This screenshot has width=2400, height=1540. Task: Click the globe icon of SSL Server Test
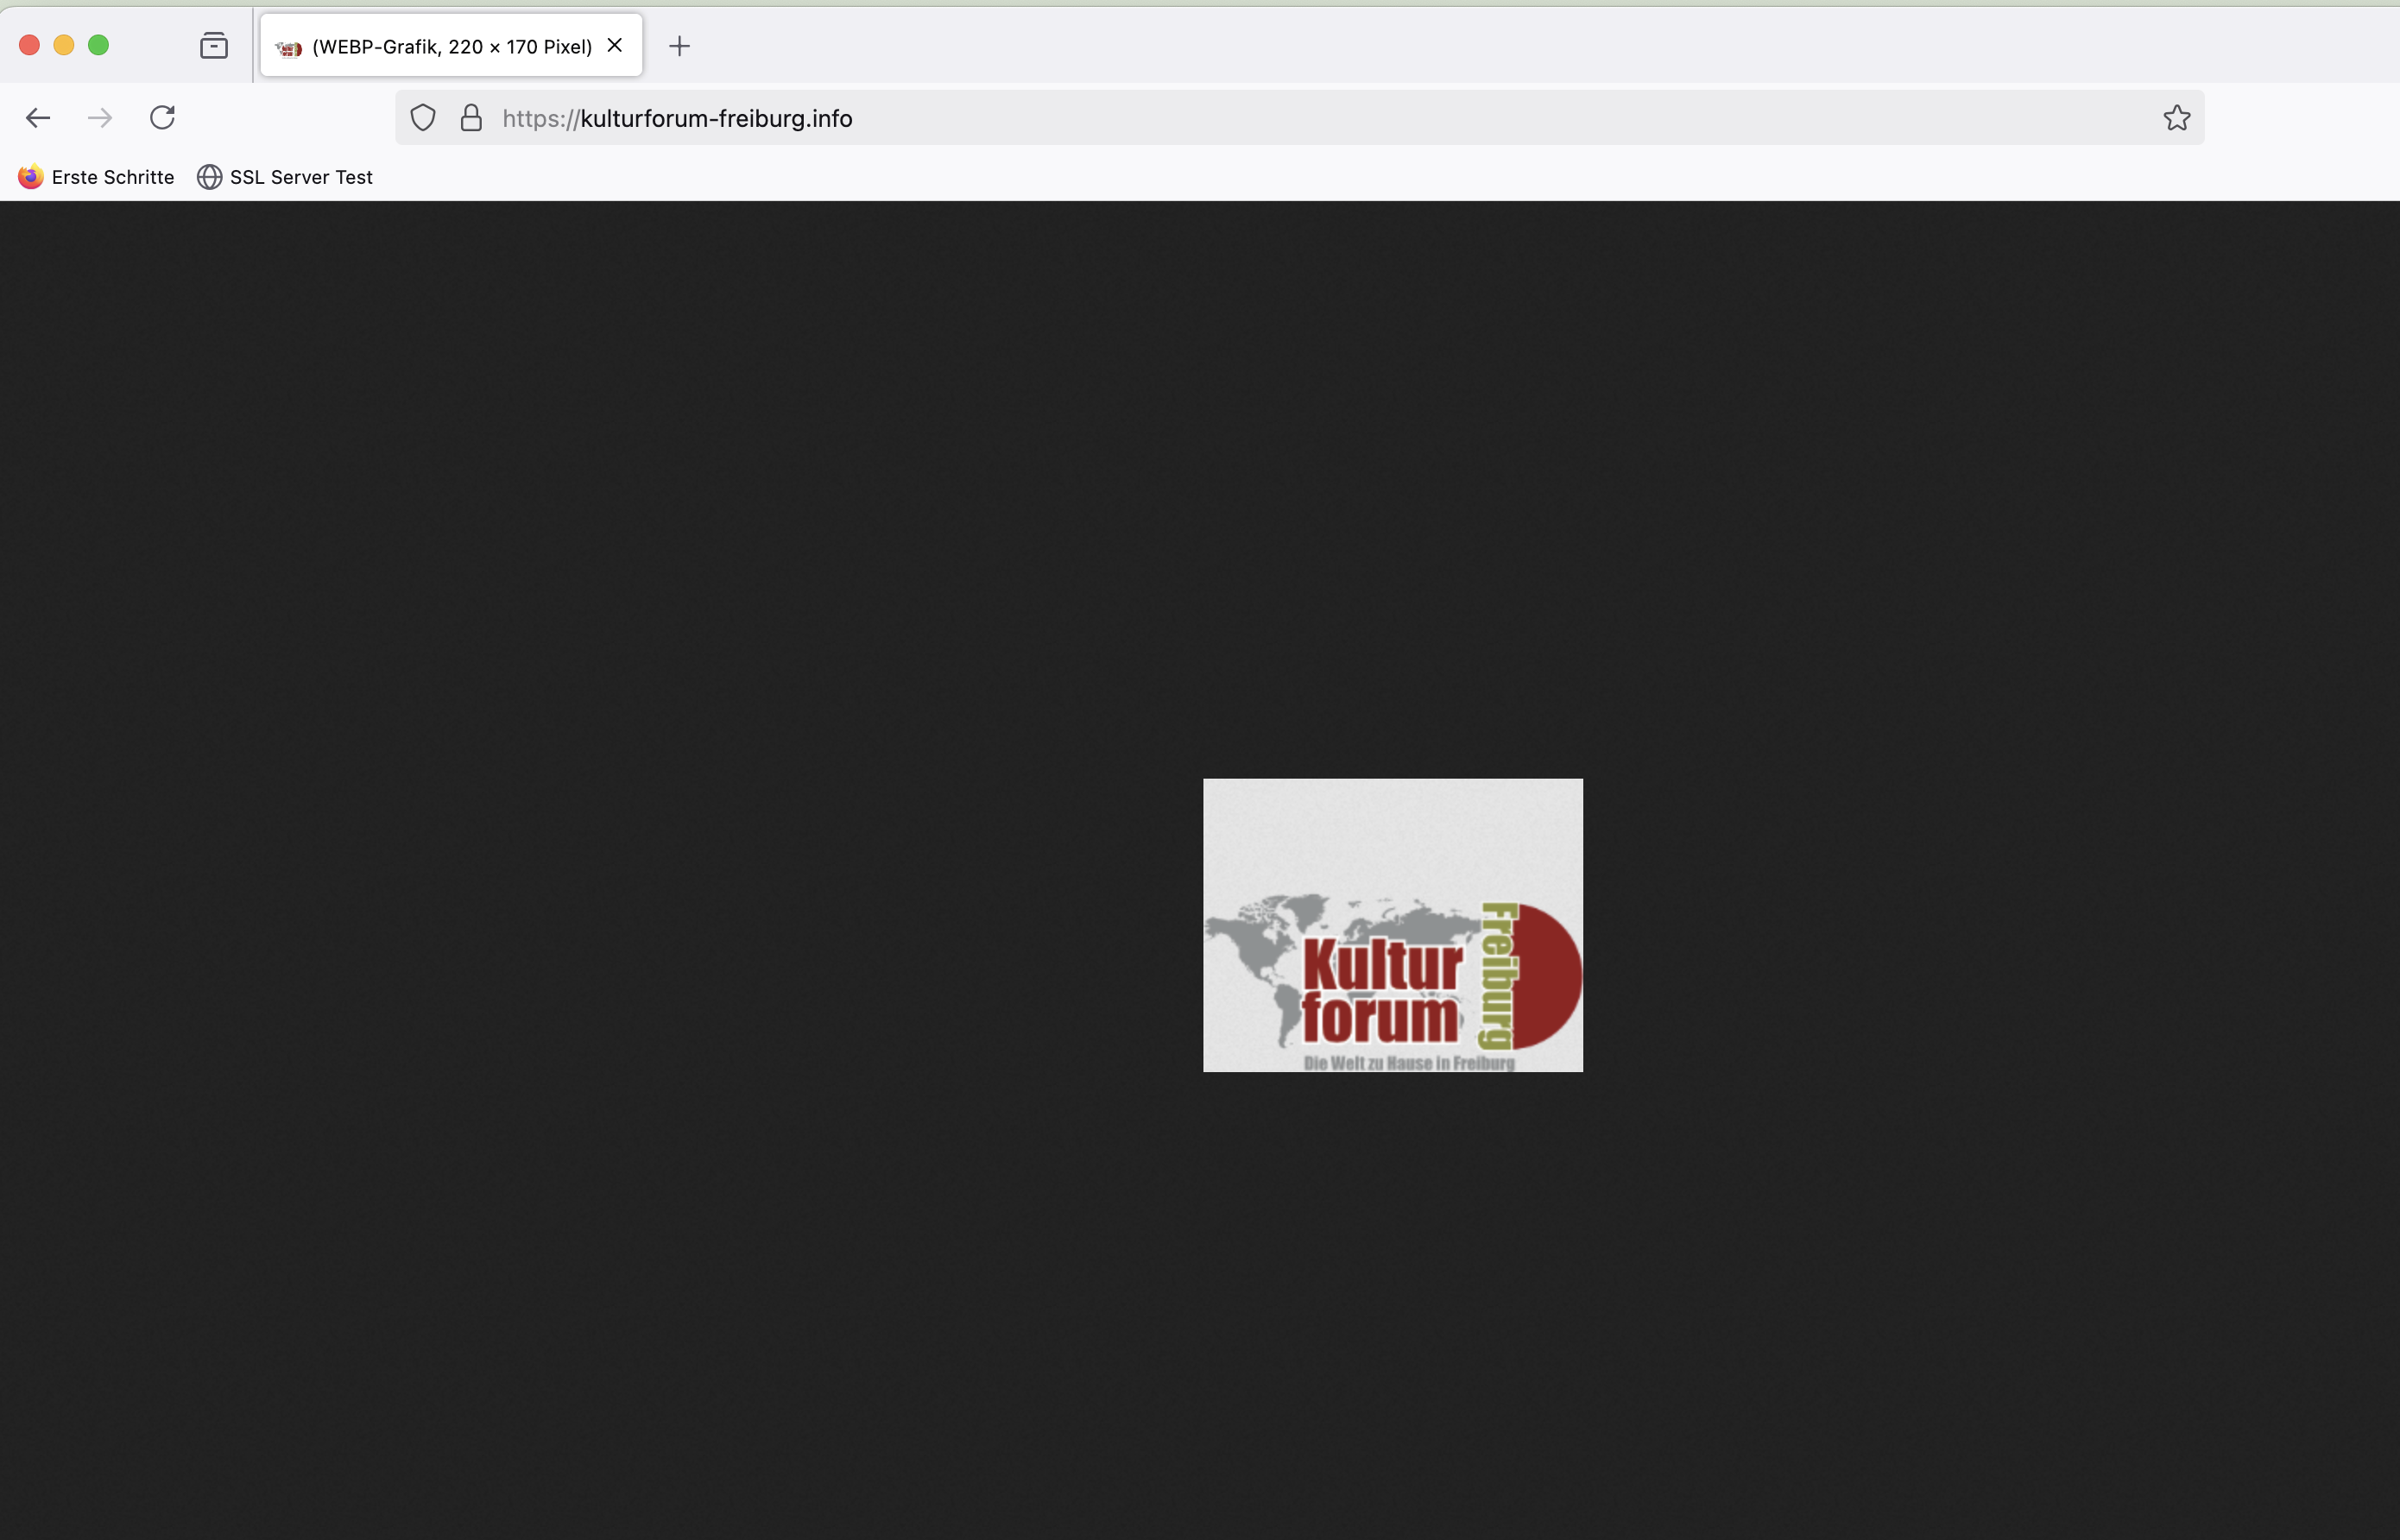click(x=209, y=177)
